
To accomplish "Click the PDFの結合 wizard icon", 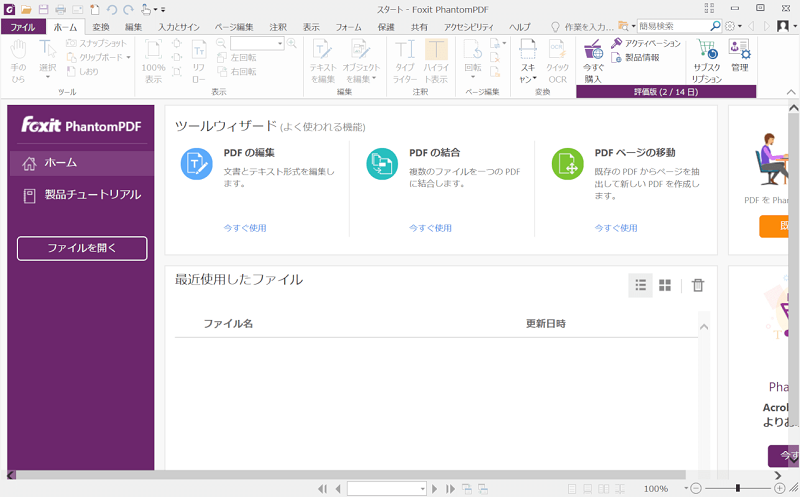I will pos(382,163).
